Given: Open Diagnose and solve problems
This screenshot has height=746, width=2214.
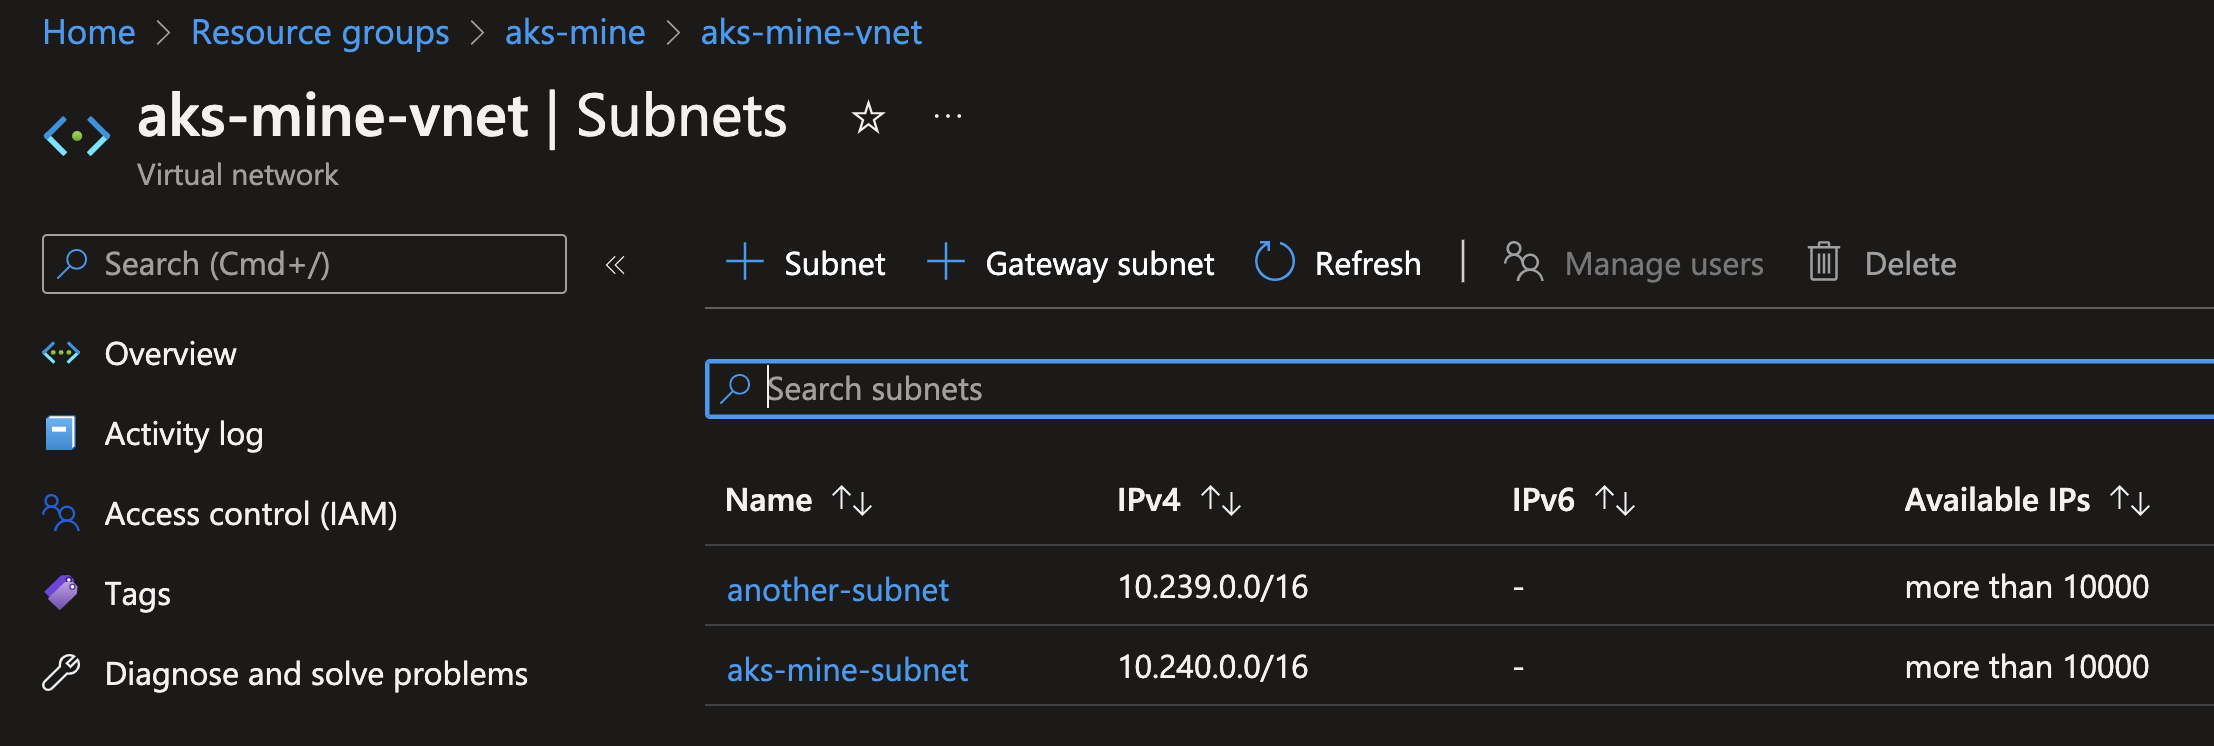Looking at the screenshot, I should coord(315,674).
